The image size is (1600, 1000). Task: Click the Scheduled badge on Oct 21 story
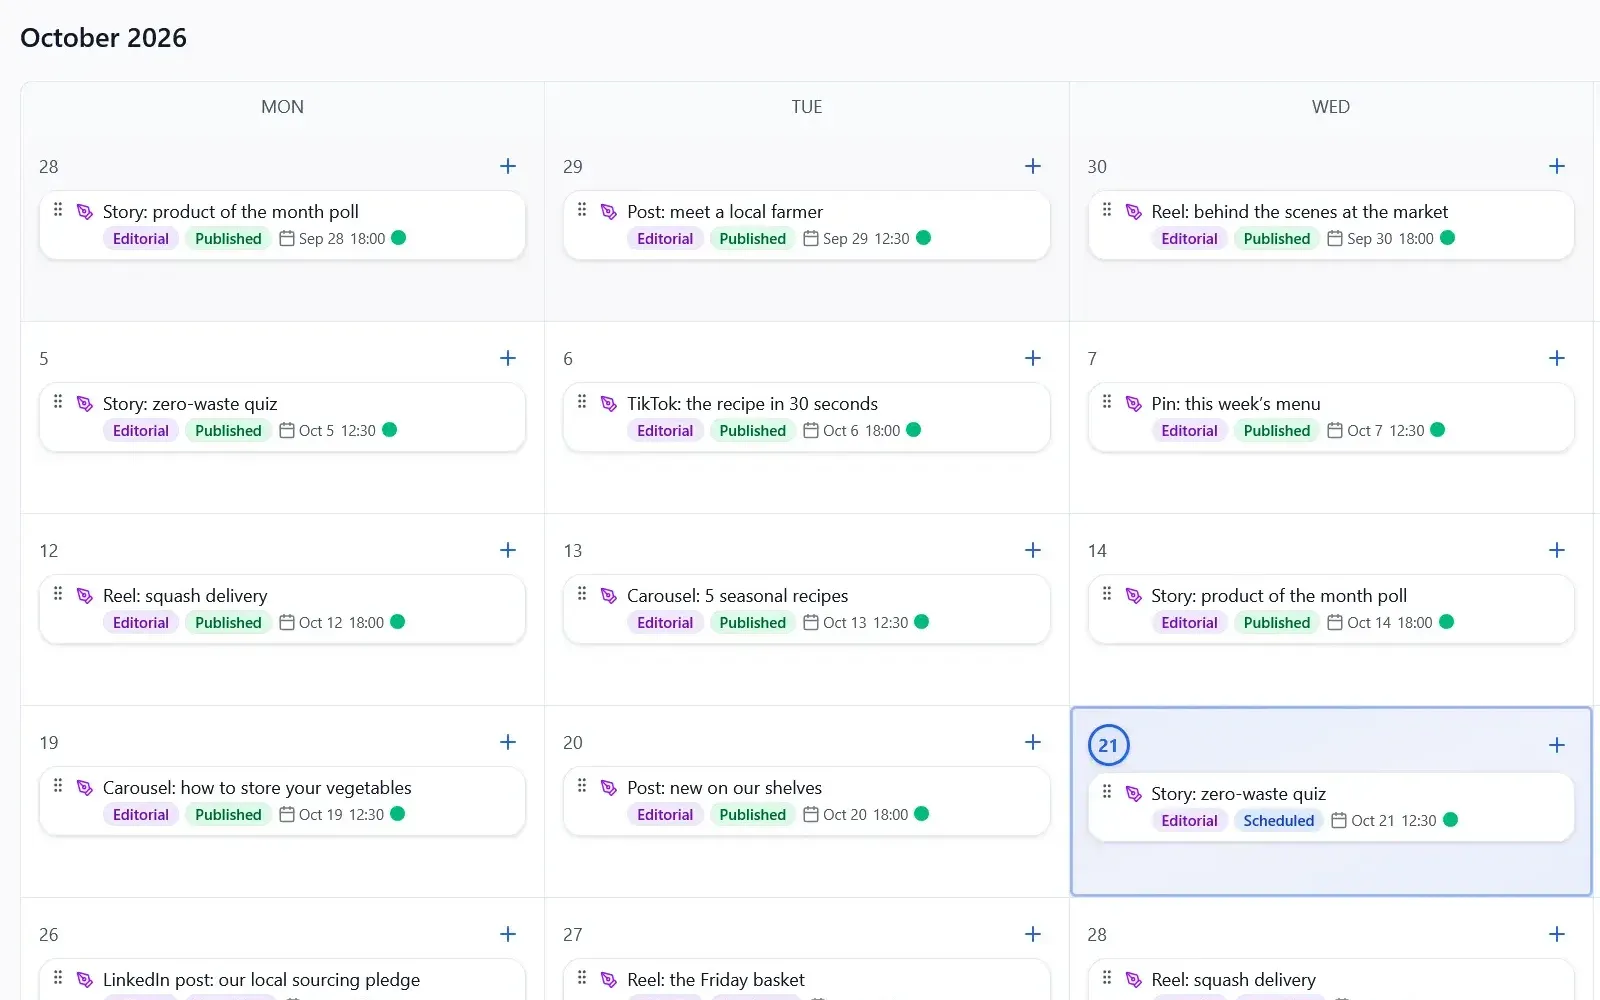pyautogui.click(x=1279, y=820)
